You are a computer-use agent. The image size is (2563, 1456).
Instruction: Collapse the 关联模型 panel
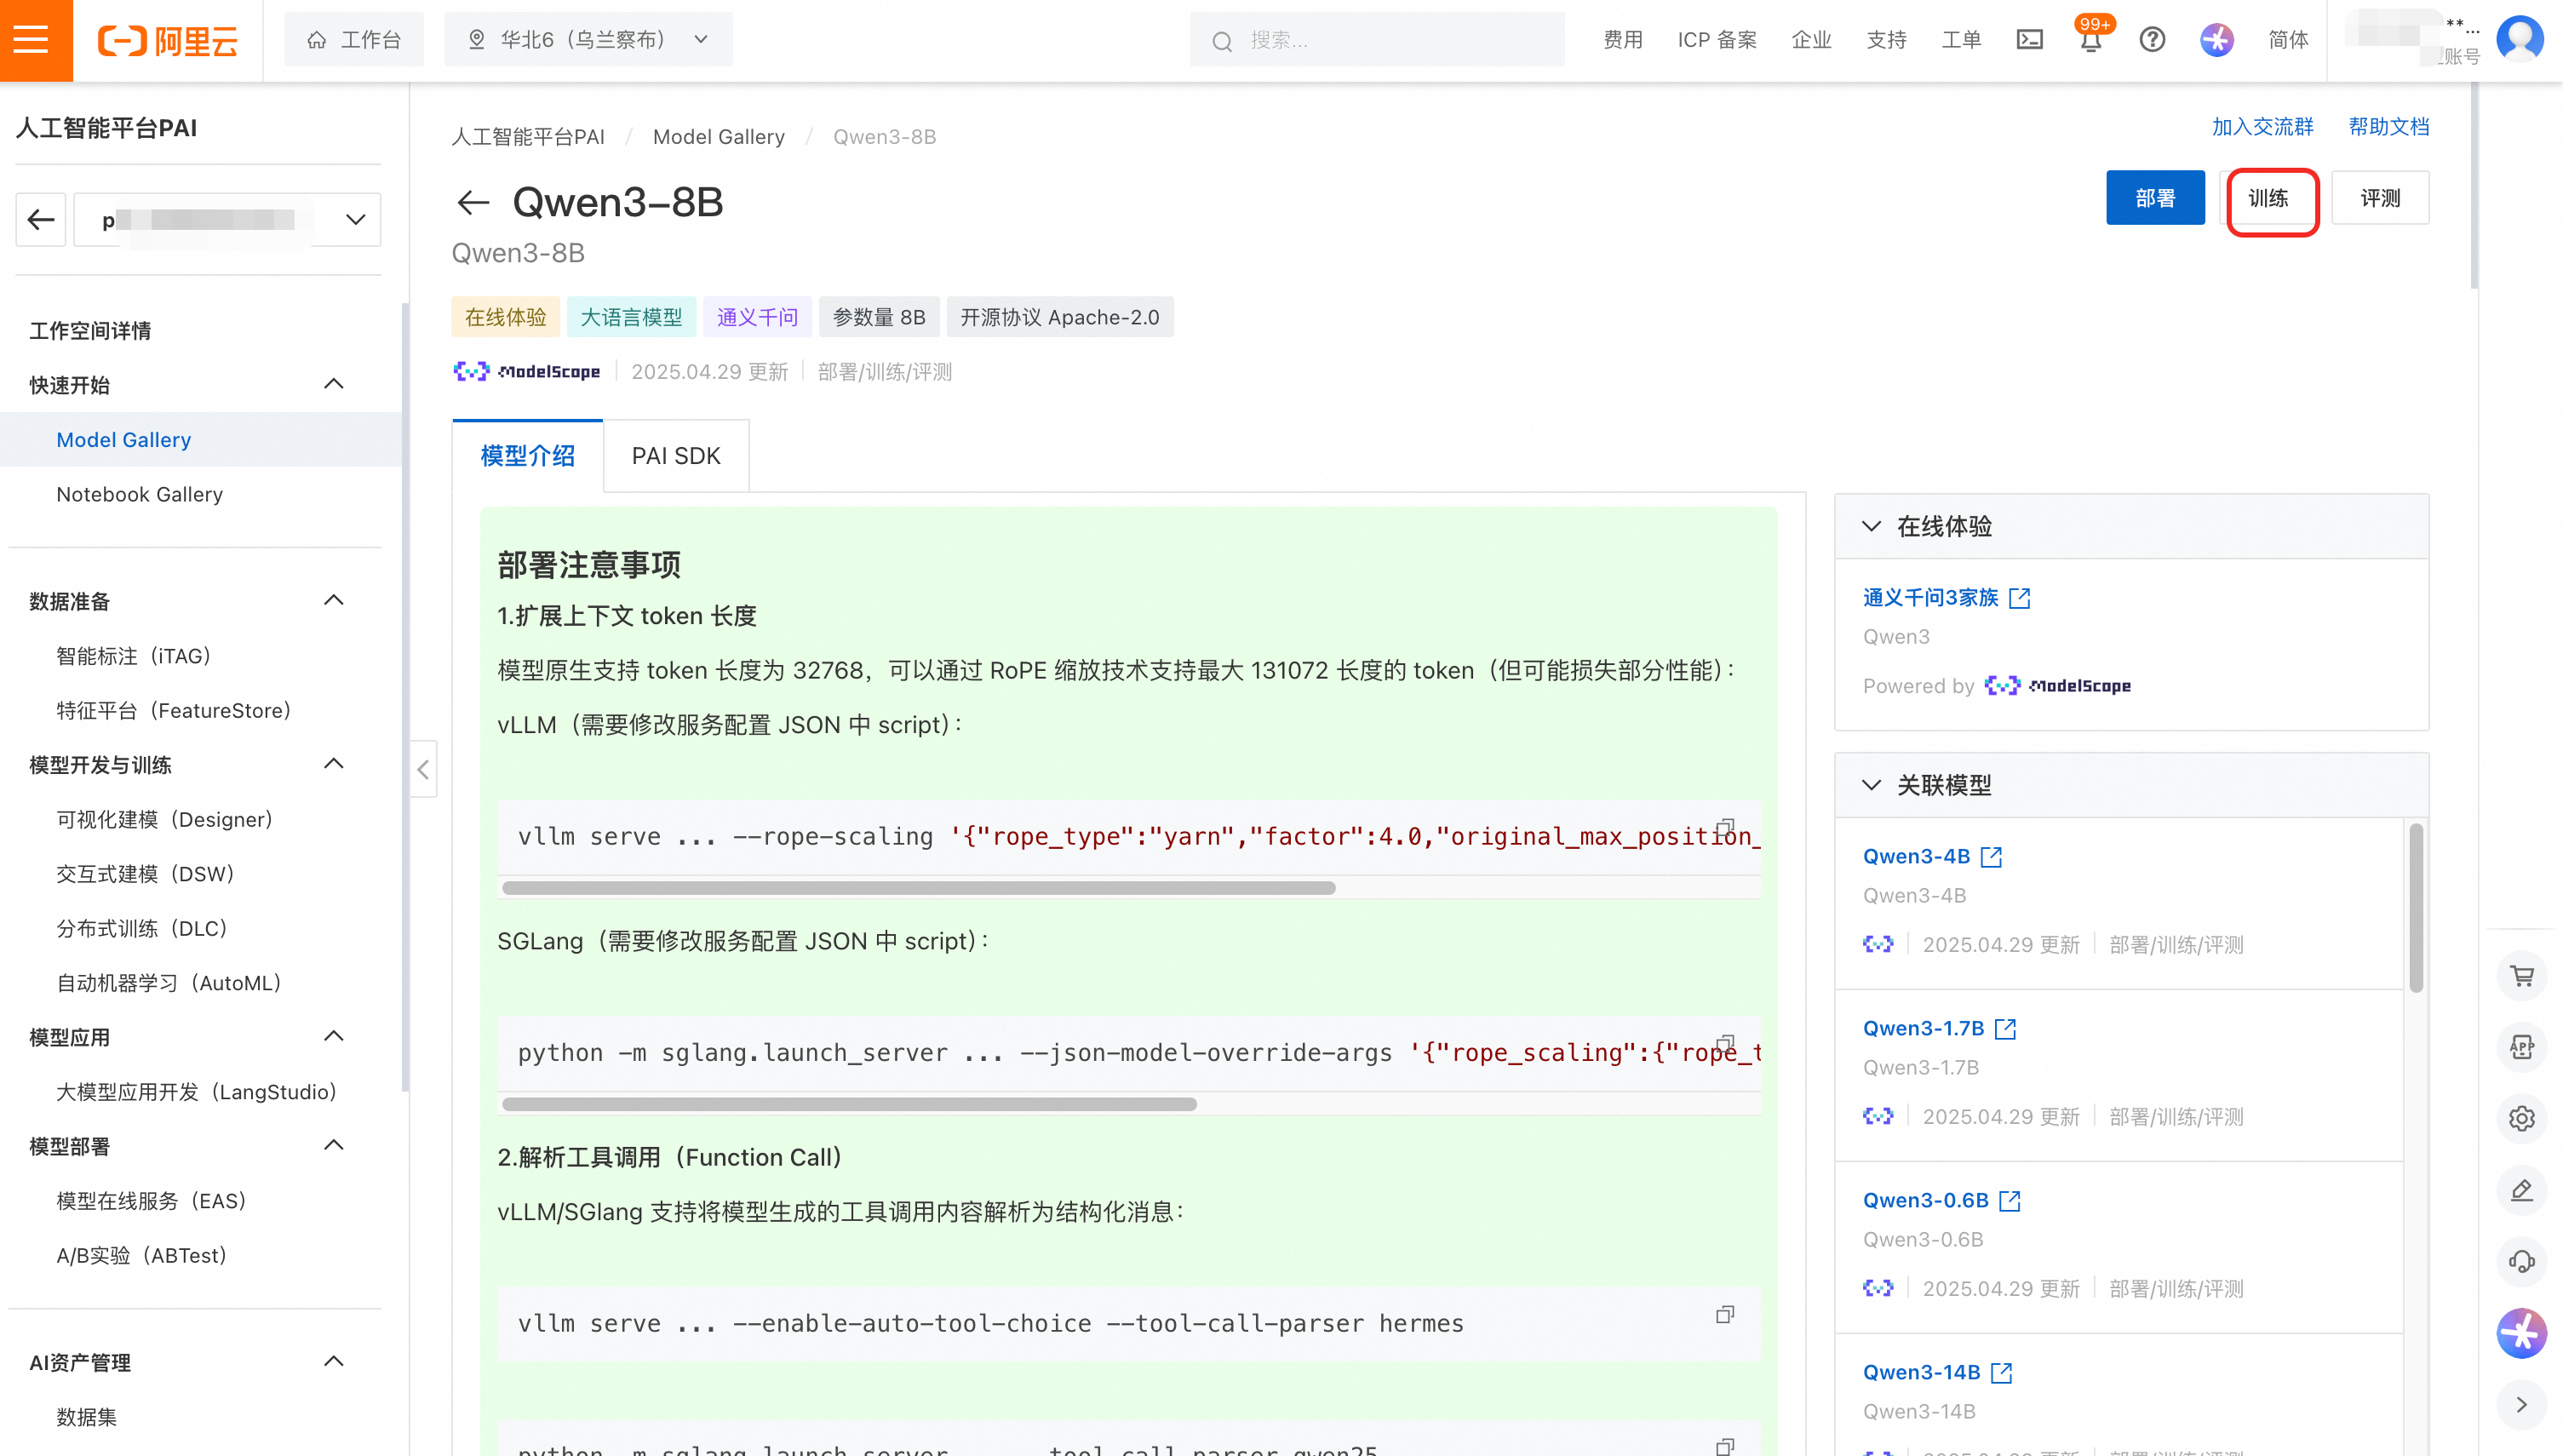pos(1871,786)
